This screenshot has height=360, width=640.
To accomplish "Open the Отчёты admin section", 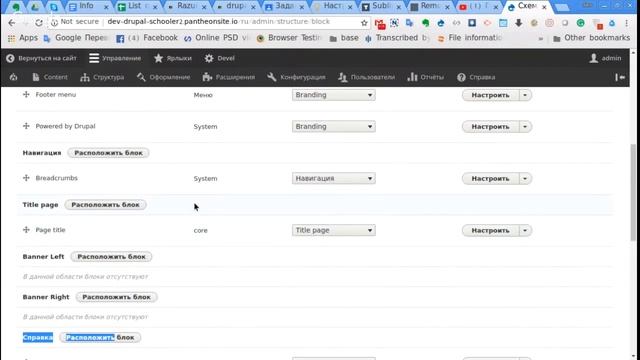I will [x=426, y=77].
